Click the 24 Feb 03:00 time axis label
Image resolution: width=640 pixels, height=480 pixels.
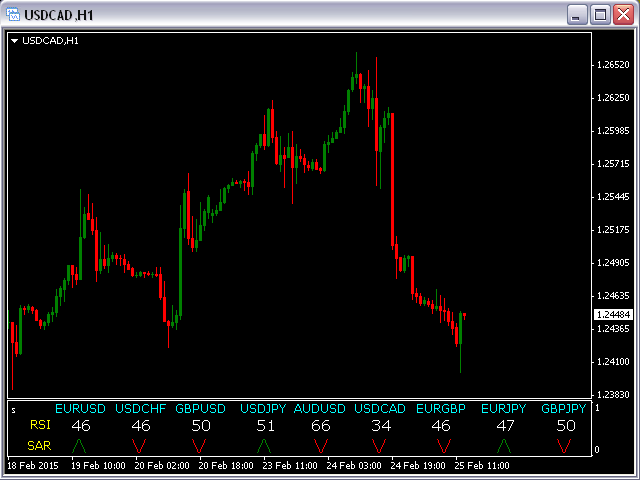click(354, 466)
